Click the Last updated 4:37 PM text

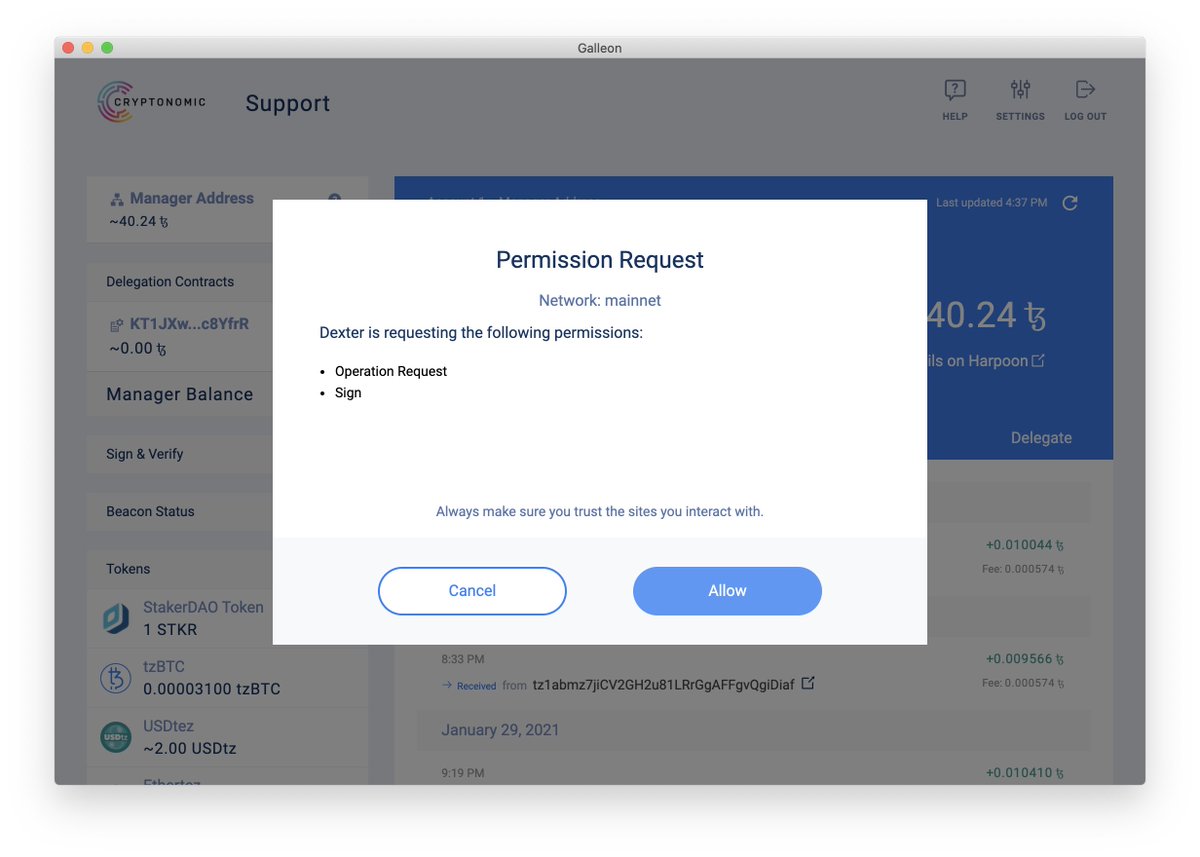click(992, 203)
